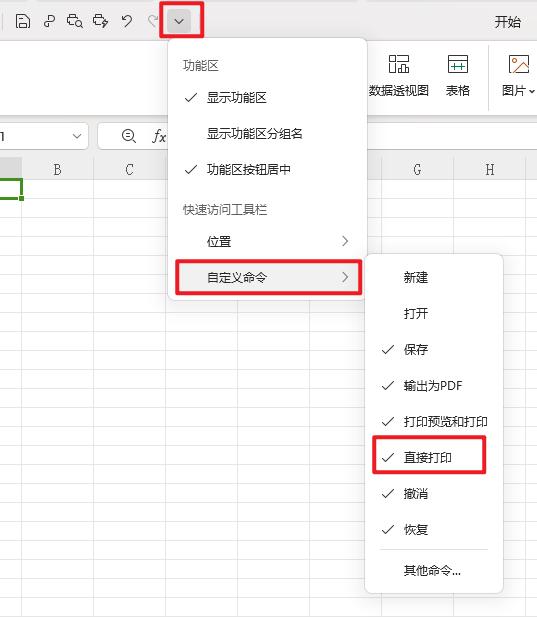Expand the 位置 submenu
The width and height of the screenshot is (537, 617).
coord(268,241)
